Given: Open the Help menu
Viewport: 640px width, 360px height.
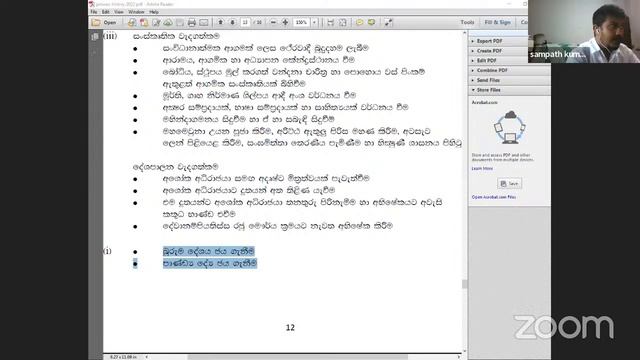Looking at the screenshot, I should [154, 12].
